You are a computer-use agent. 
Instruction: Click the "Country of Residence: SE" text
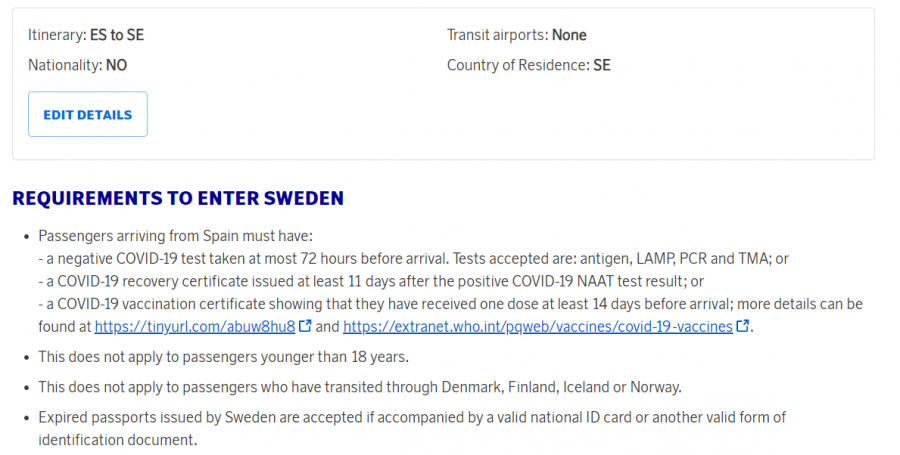(528, 66)
